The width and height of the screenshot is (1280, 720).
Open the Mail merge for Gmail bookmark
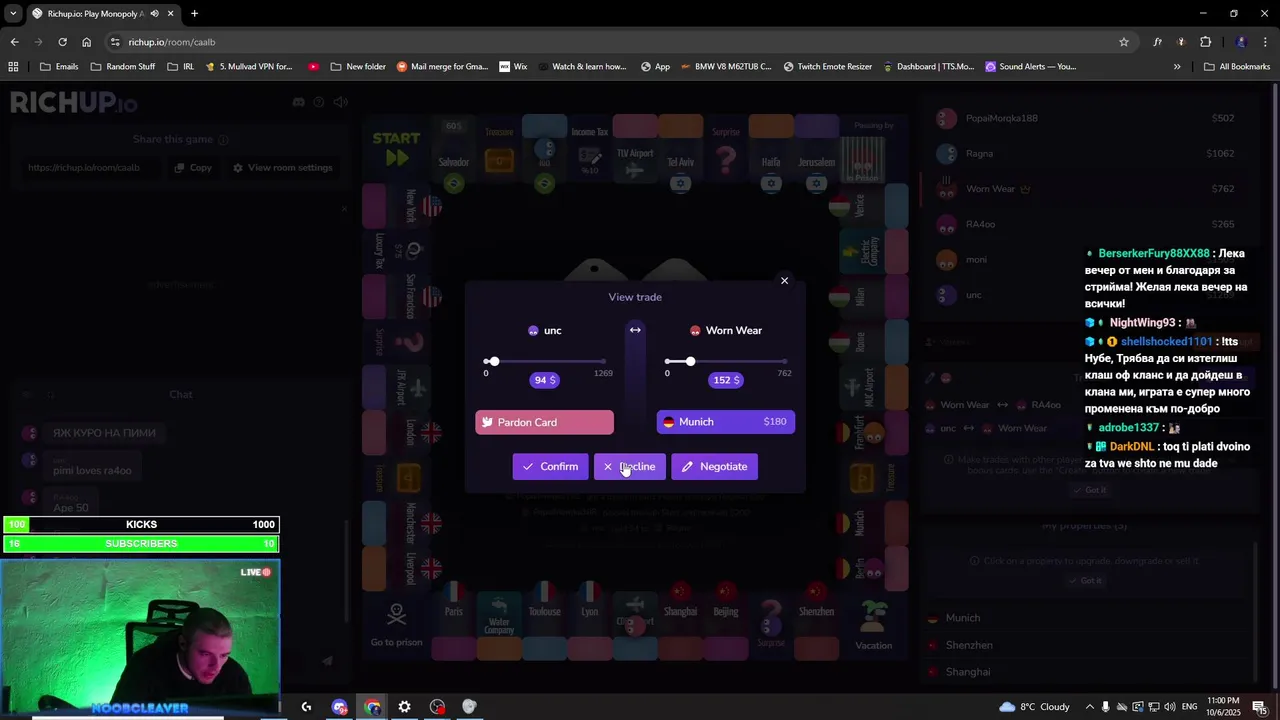pyautogui.click(x=442, y=67)
